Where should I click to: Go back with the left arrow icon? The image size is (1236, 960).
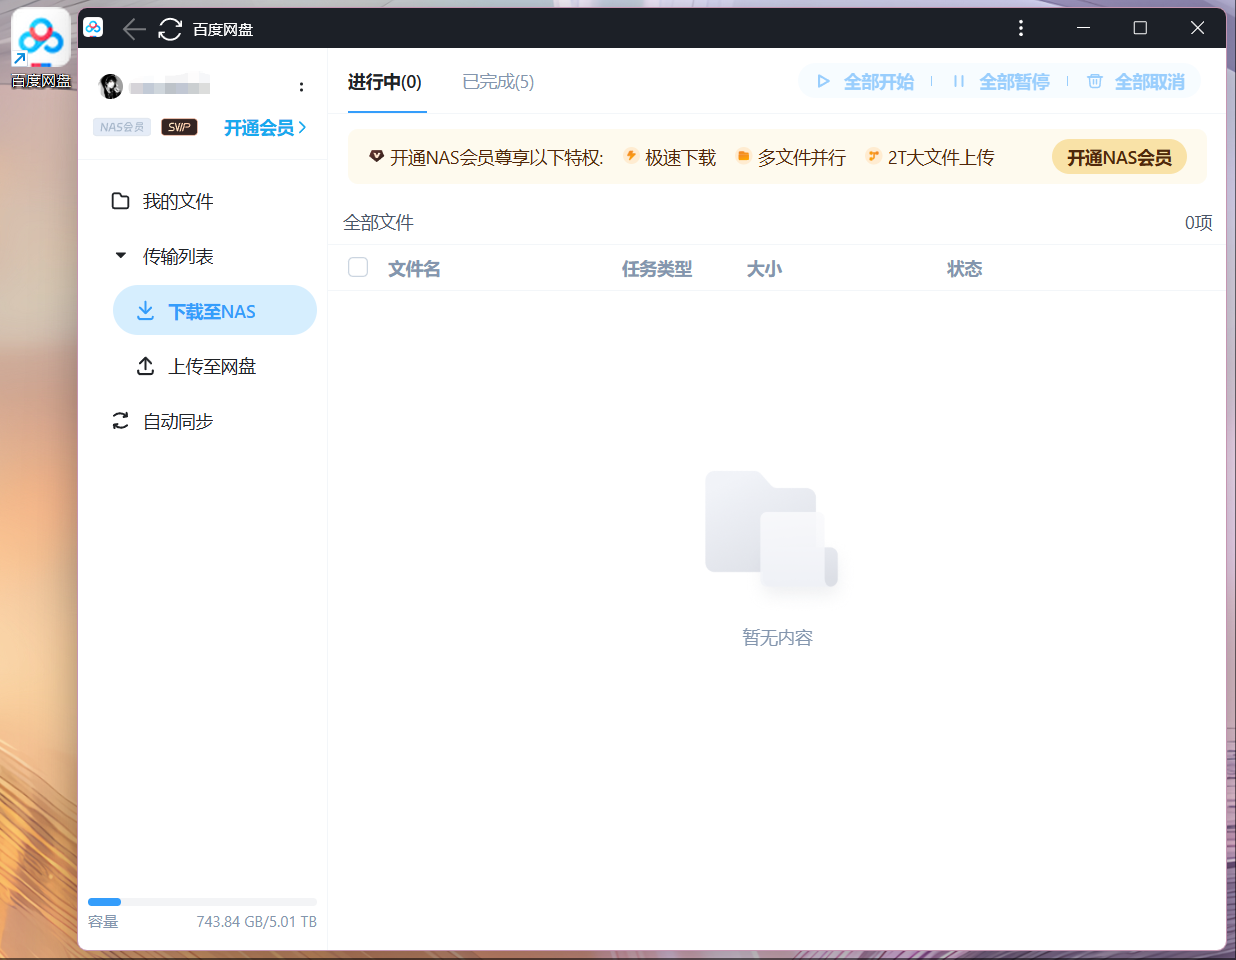click(134, 29)
